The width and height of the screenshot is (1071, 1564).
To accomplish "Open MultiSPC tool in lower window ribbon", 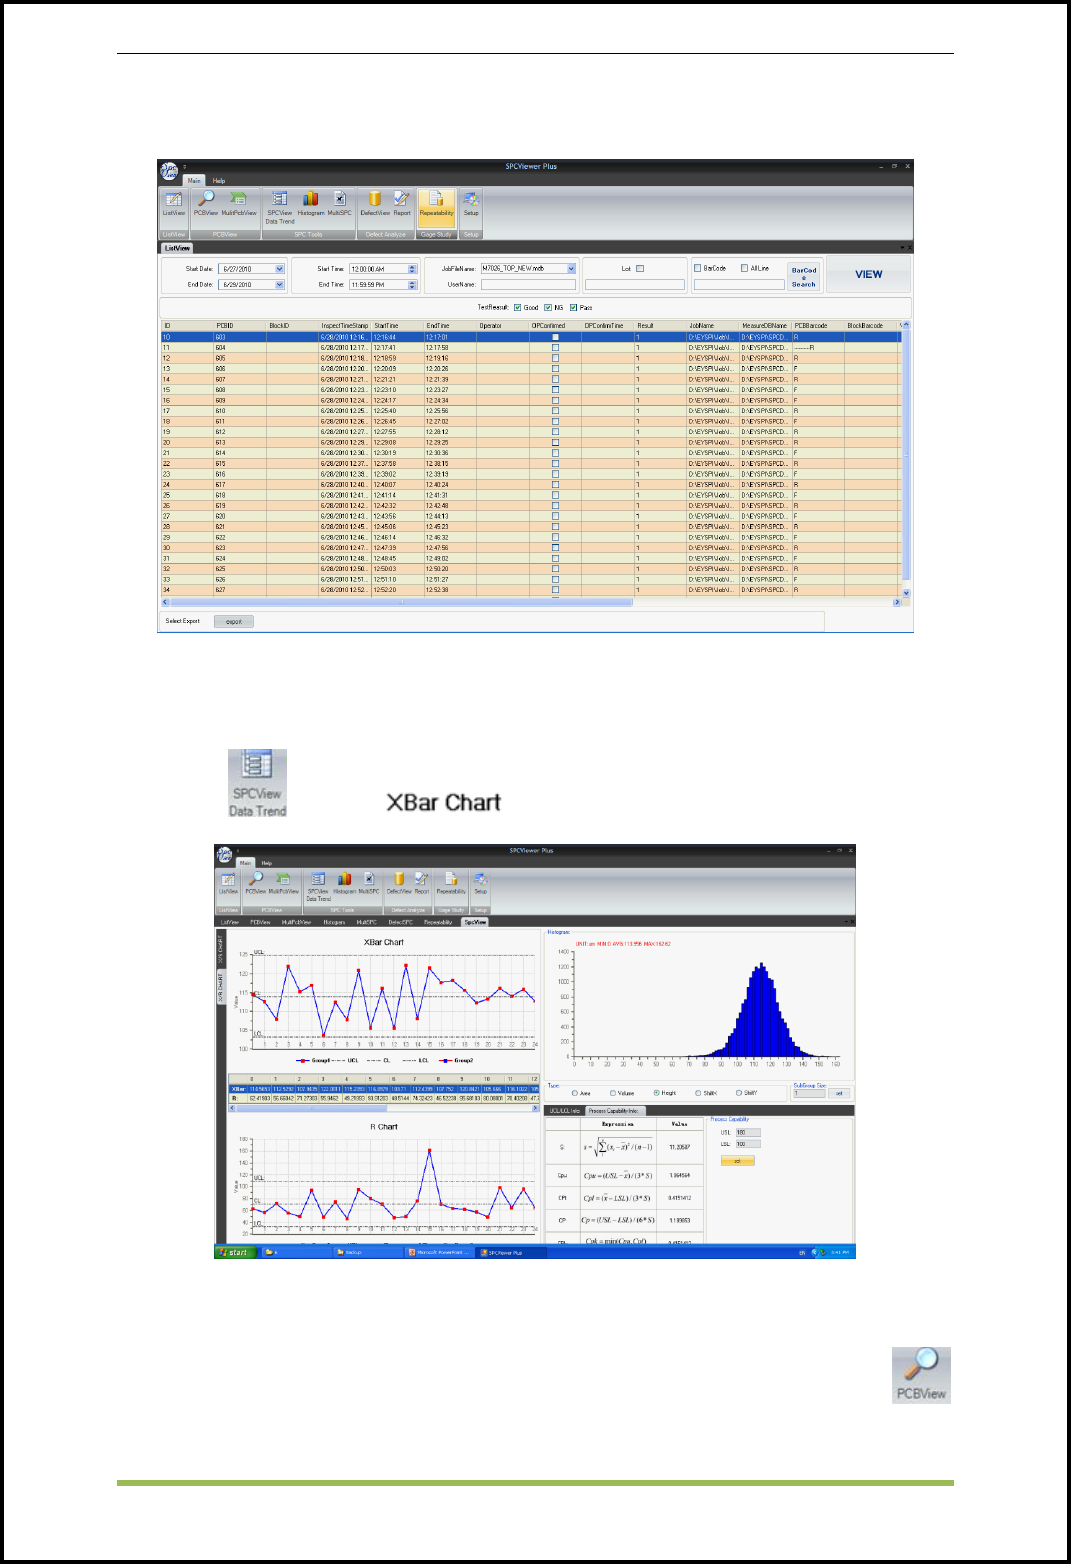I will [x=369, y=883].
